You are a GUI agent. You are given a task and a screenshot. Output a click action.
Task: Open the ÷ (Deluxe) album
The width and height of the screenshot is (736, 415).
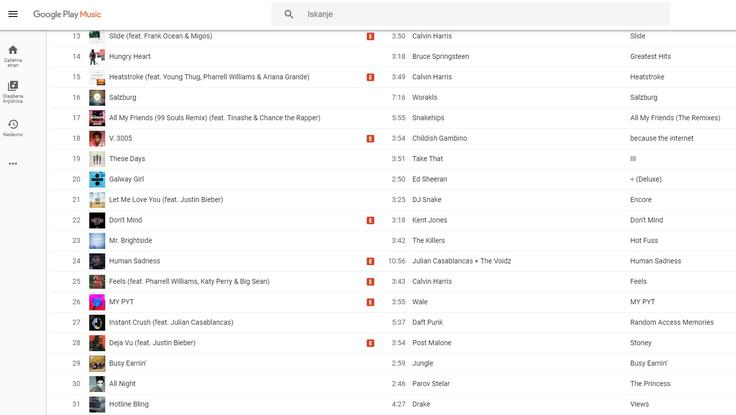pyautogui.click(x=646, y=179)
